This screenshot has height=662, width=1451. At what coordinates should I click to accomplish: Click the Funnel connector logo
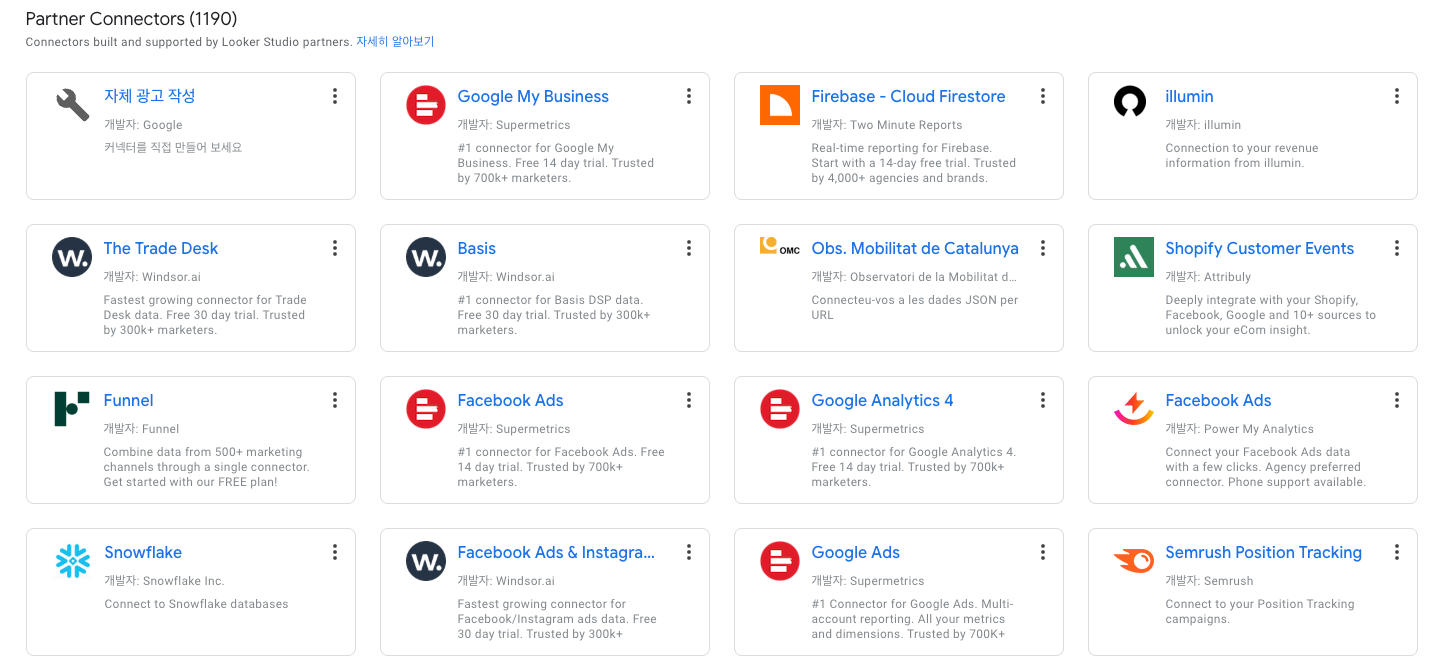click(72, 409)
